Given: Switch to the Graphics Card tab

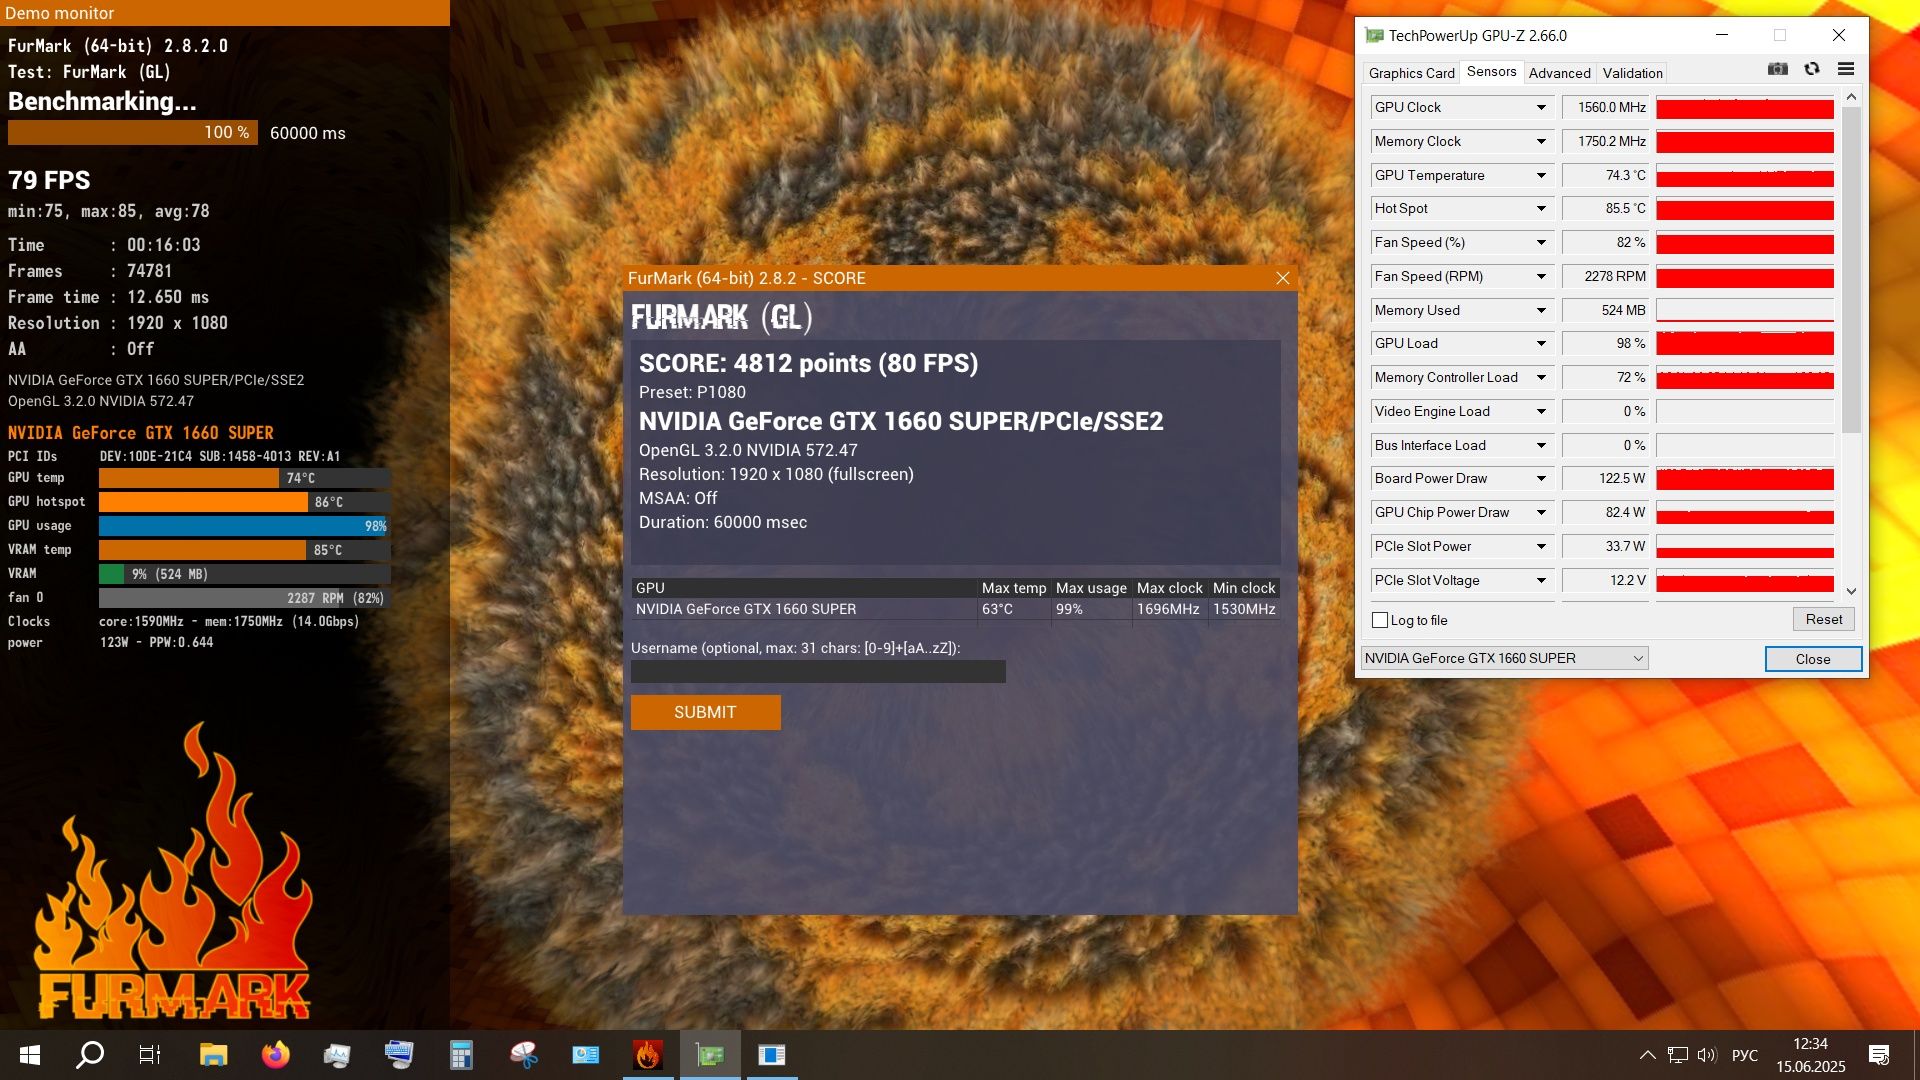Looking at the screenshot, I should (x=1411, y=73).
